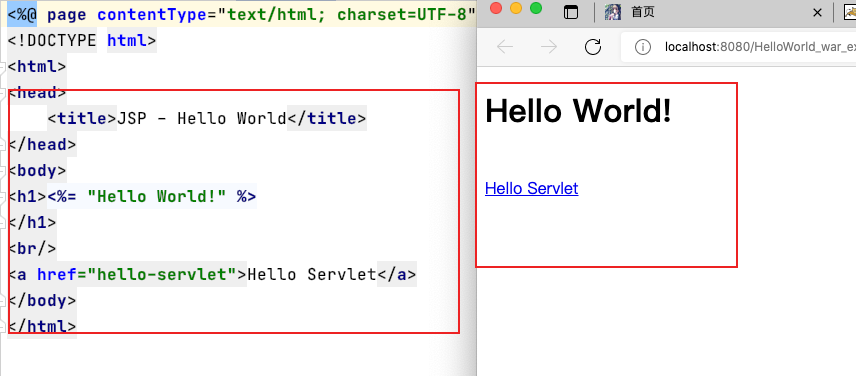
Task: Click the closing </body> tag line
Action: point(42,301)
